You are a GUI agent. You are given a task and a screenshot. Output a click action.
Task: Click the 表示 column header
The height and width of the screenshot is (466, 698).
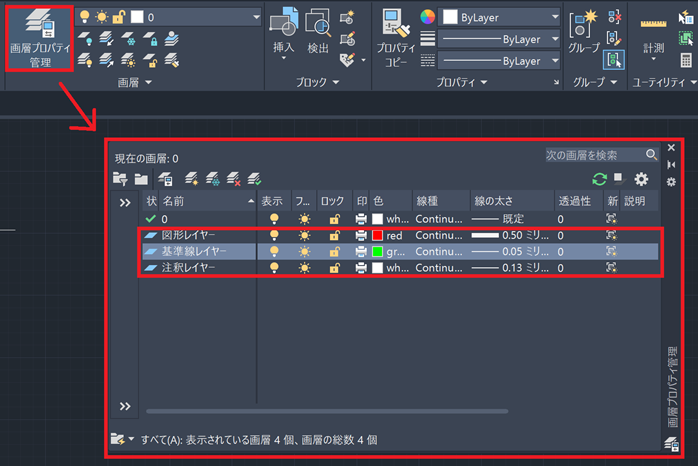click(274, 201)
